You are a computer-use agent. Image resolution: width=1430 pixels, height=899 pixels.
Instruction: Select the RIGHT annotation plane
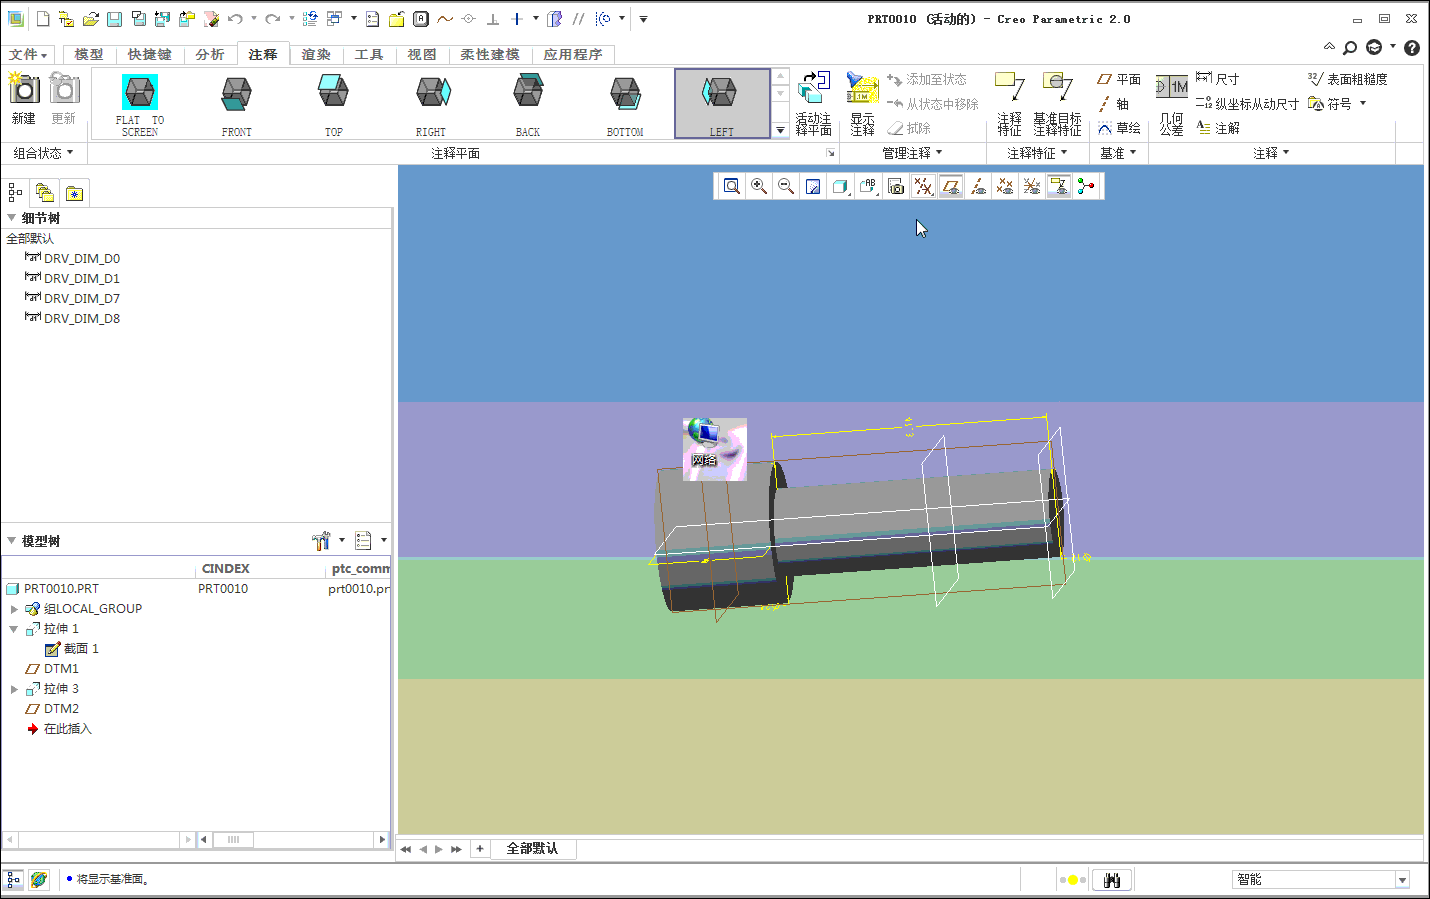click(x=431, y=104)
